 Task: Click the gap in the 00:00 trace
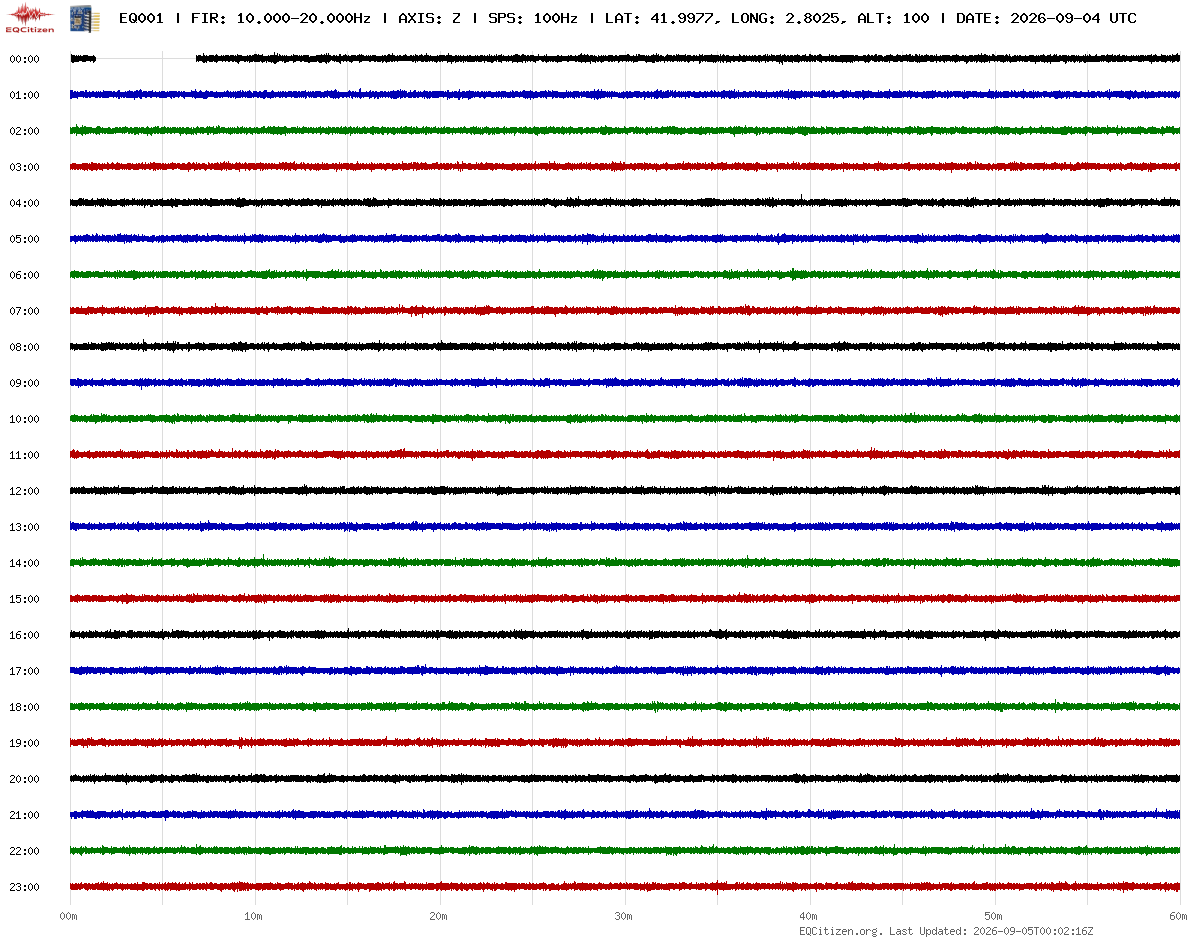(x=146, y=59)
